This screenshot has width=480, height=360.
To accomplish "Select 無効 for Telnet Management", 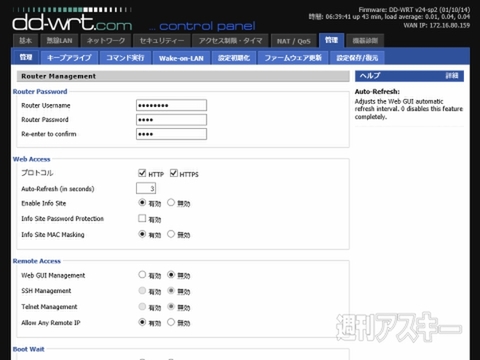I will pyautogui.click(x=171, y=306).
